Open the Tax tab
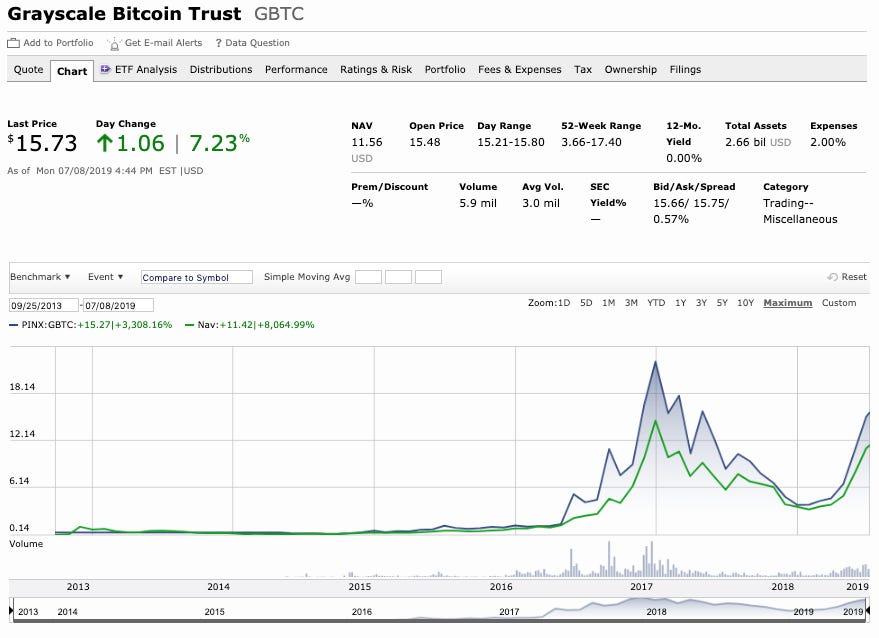 pos(583,70)
